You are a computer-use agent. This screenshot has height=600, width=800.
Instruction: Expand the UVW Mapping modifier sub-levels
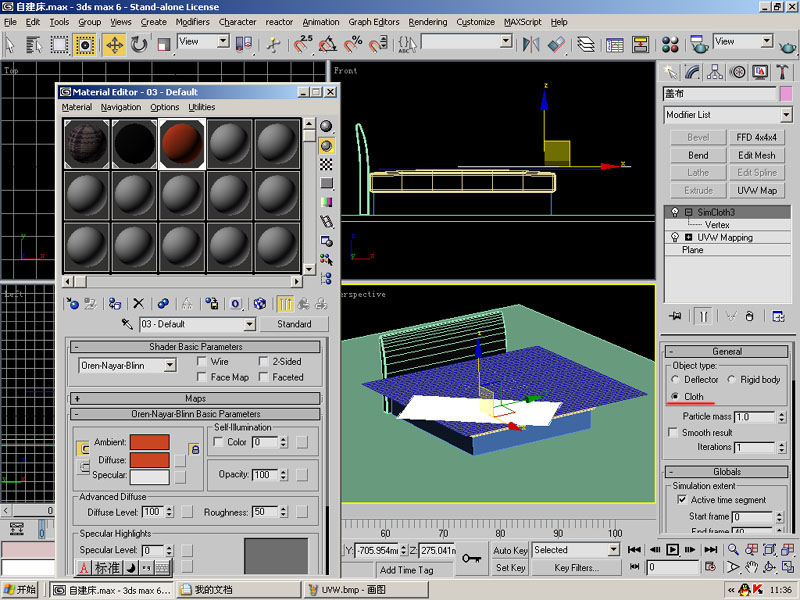[689, 237]
